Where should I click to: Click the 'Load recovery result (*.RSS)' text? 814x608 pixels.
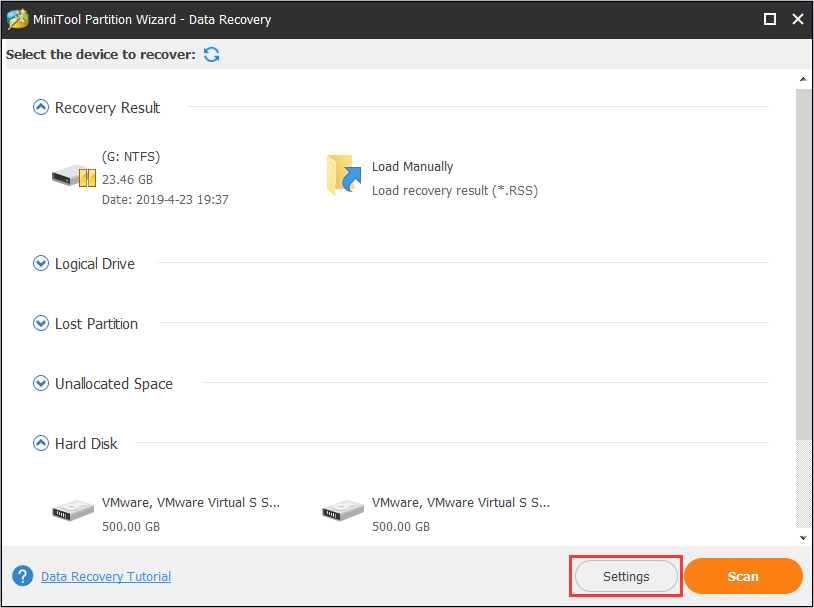click(x=455, y=191)
